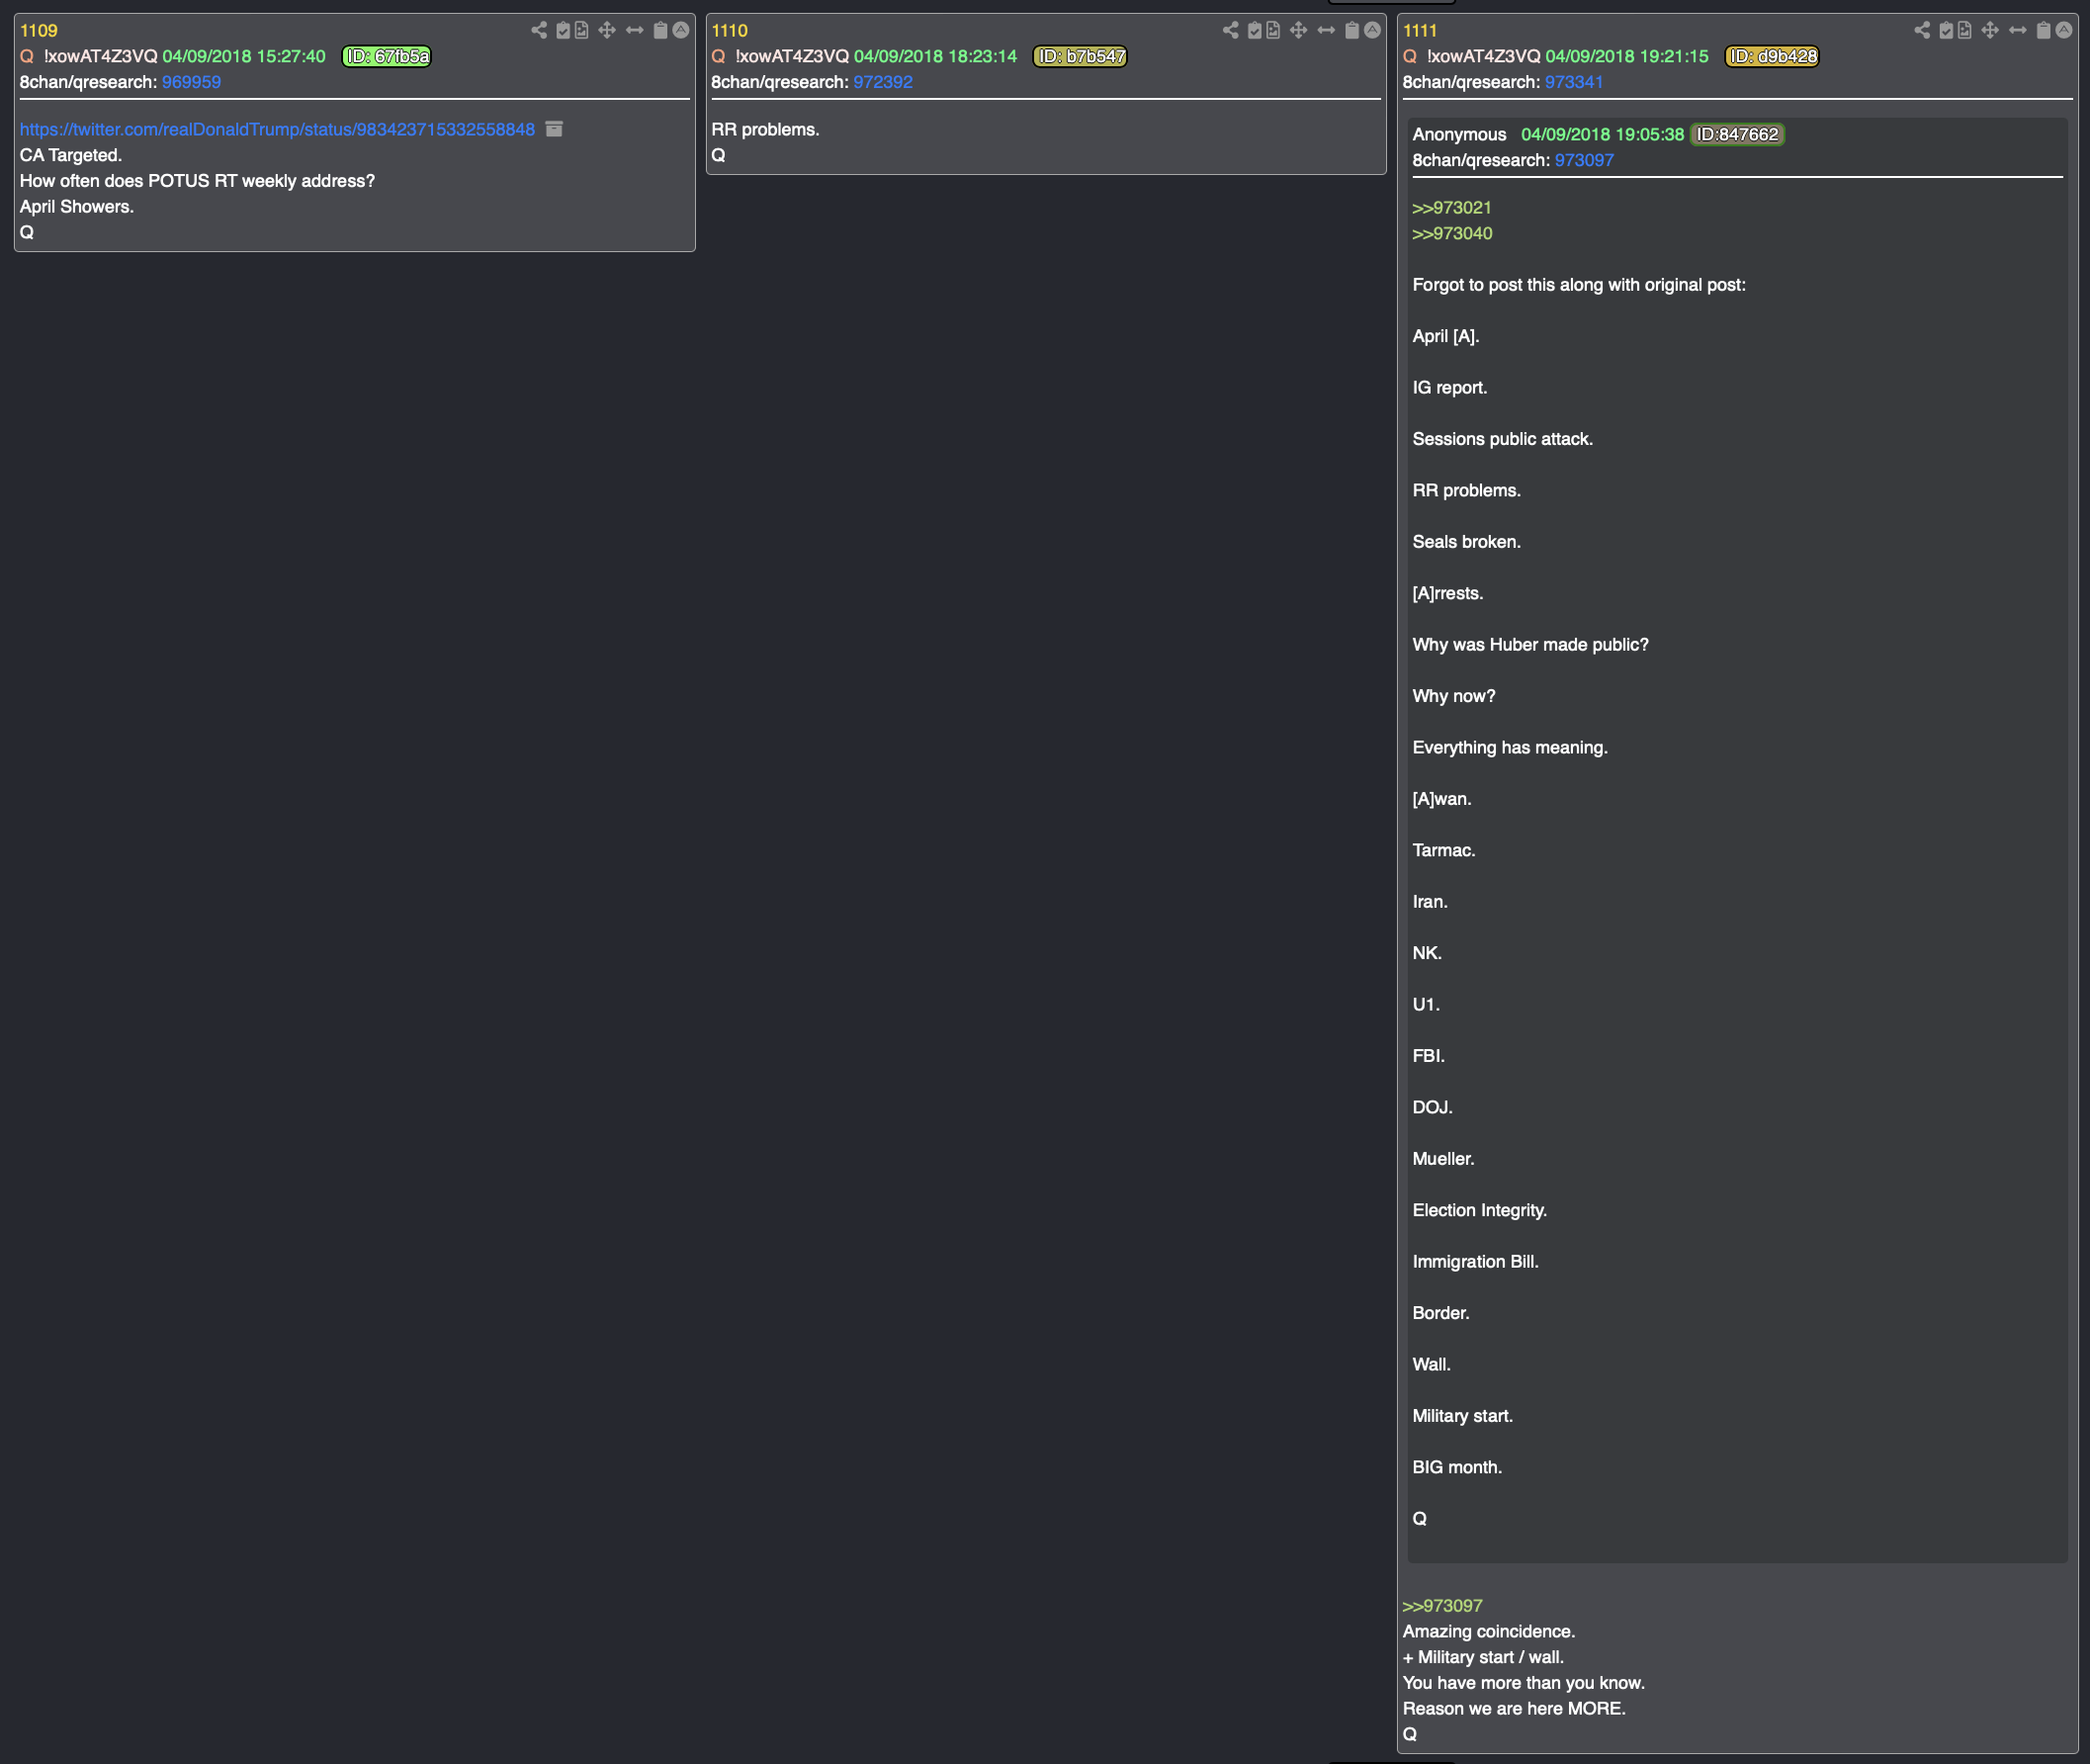Click the archive icon beside the Twitter link
The width and height of the screenshot is (2090, 1764).
554,129
